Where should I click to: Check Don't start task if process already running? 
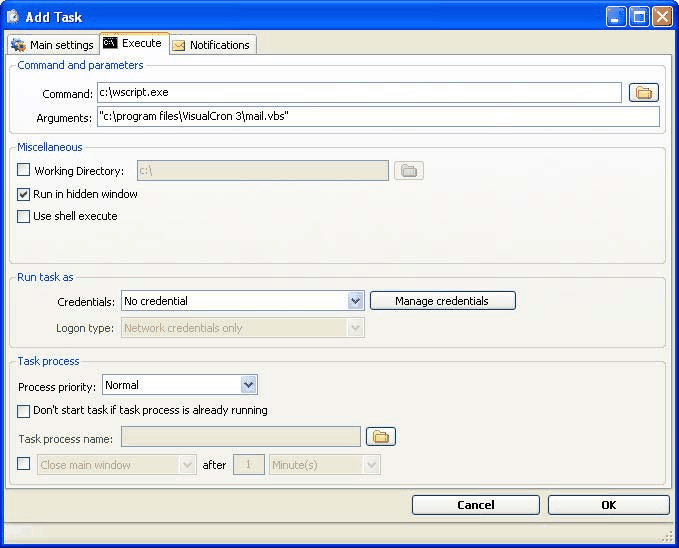click(x=24, y=410)
